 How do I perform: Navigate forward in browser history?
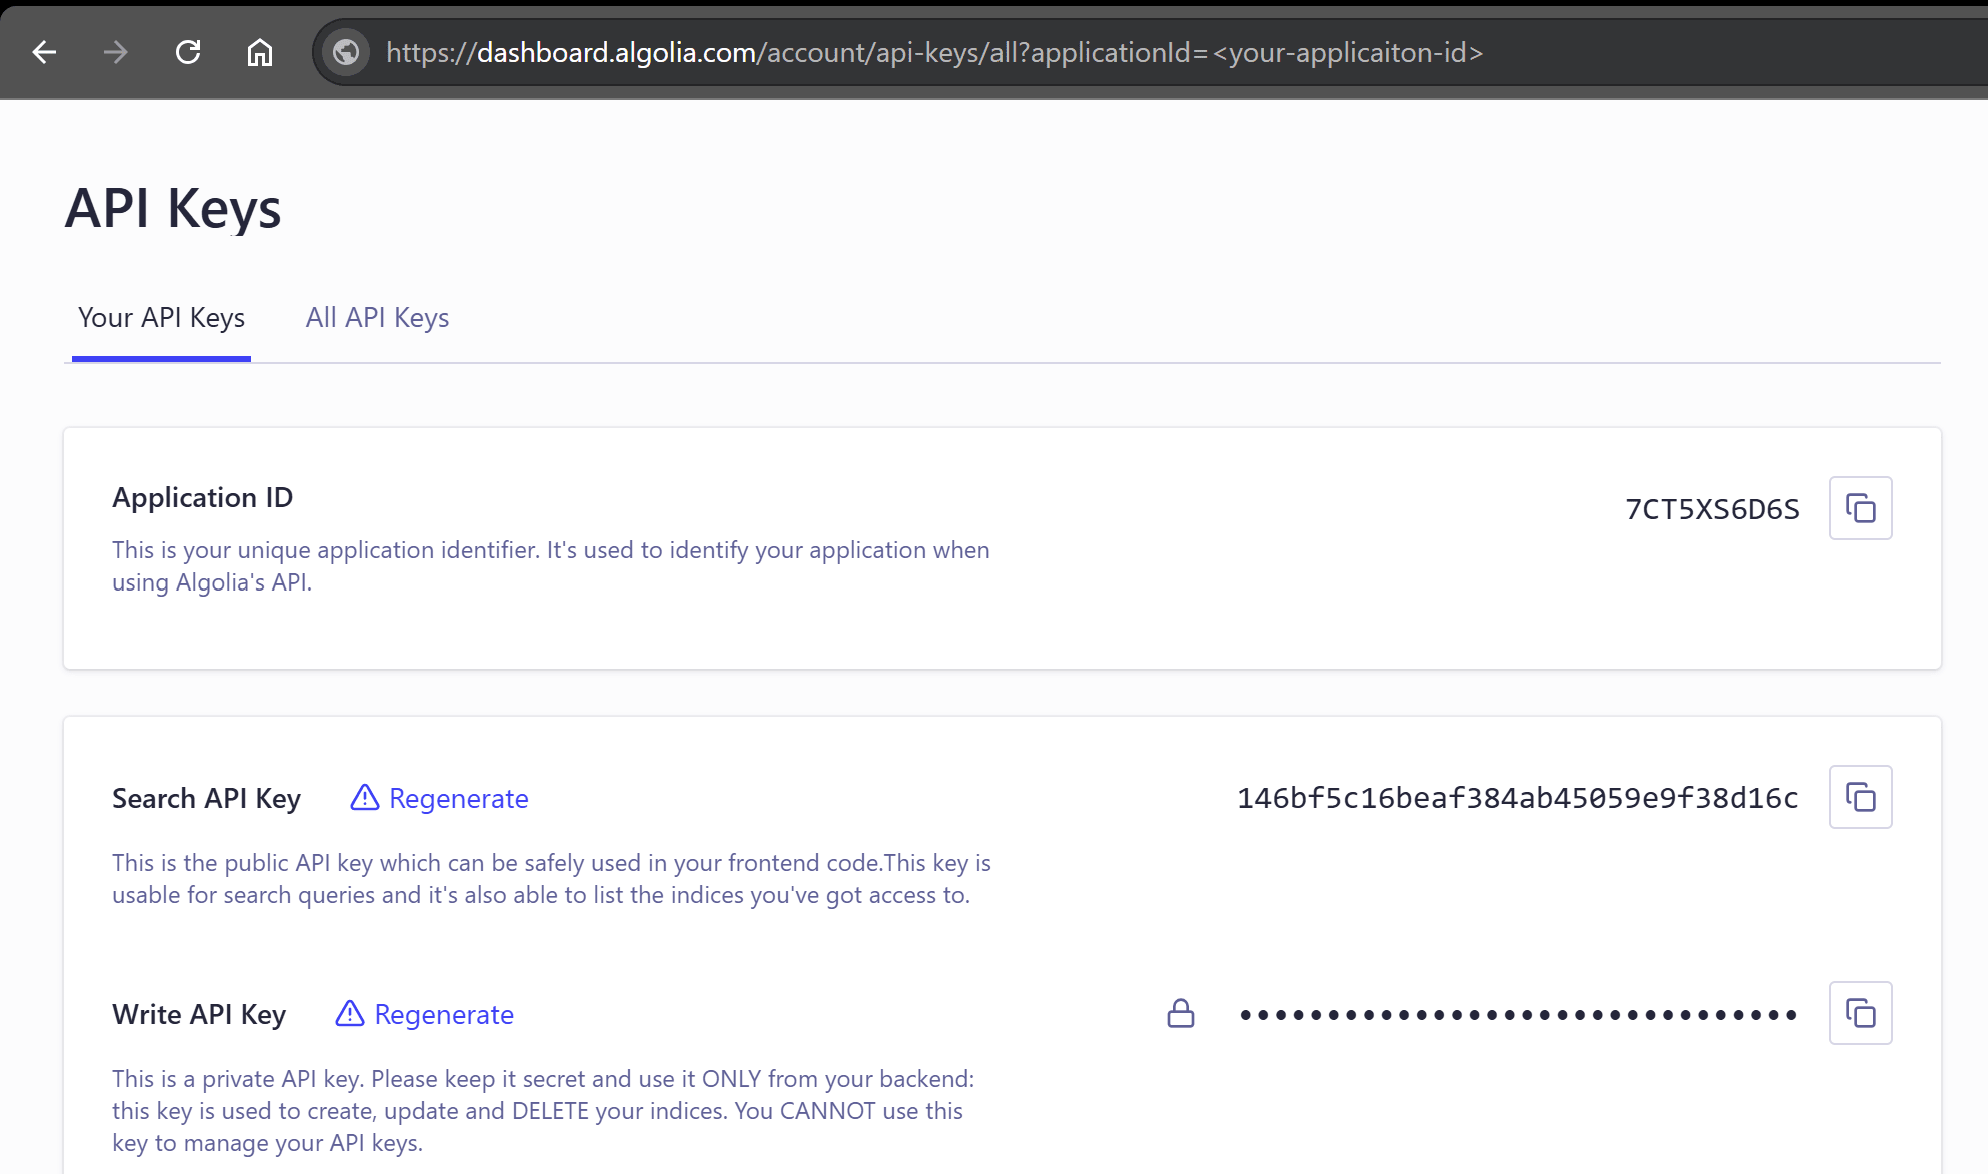coord(116,52)
